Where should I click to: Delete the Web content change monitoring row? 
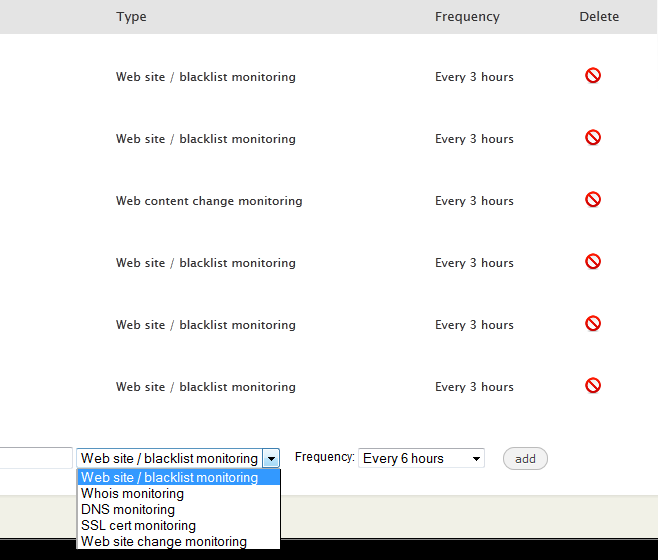pos(593,200)
